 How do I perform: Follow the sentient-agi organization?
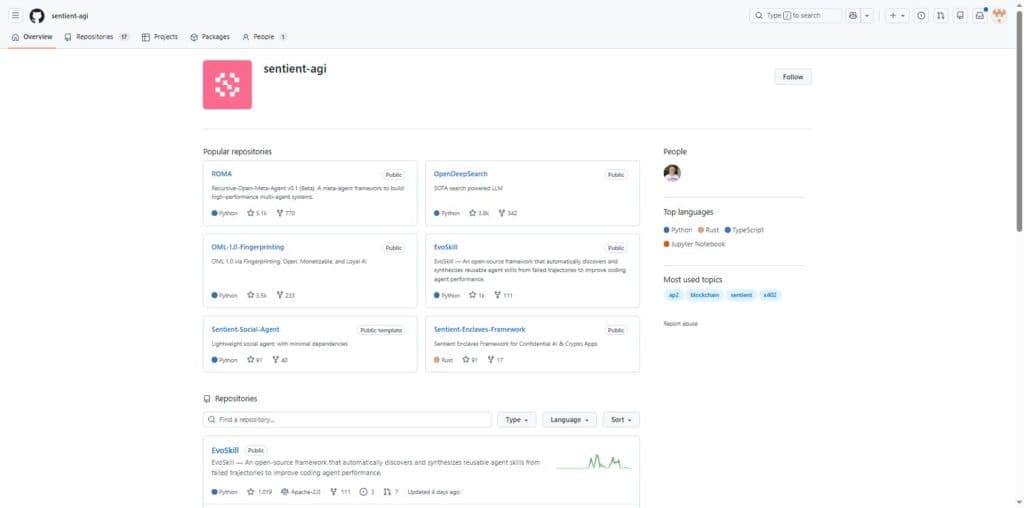click(793, 76)
